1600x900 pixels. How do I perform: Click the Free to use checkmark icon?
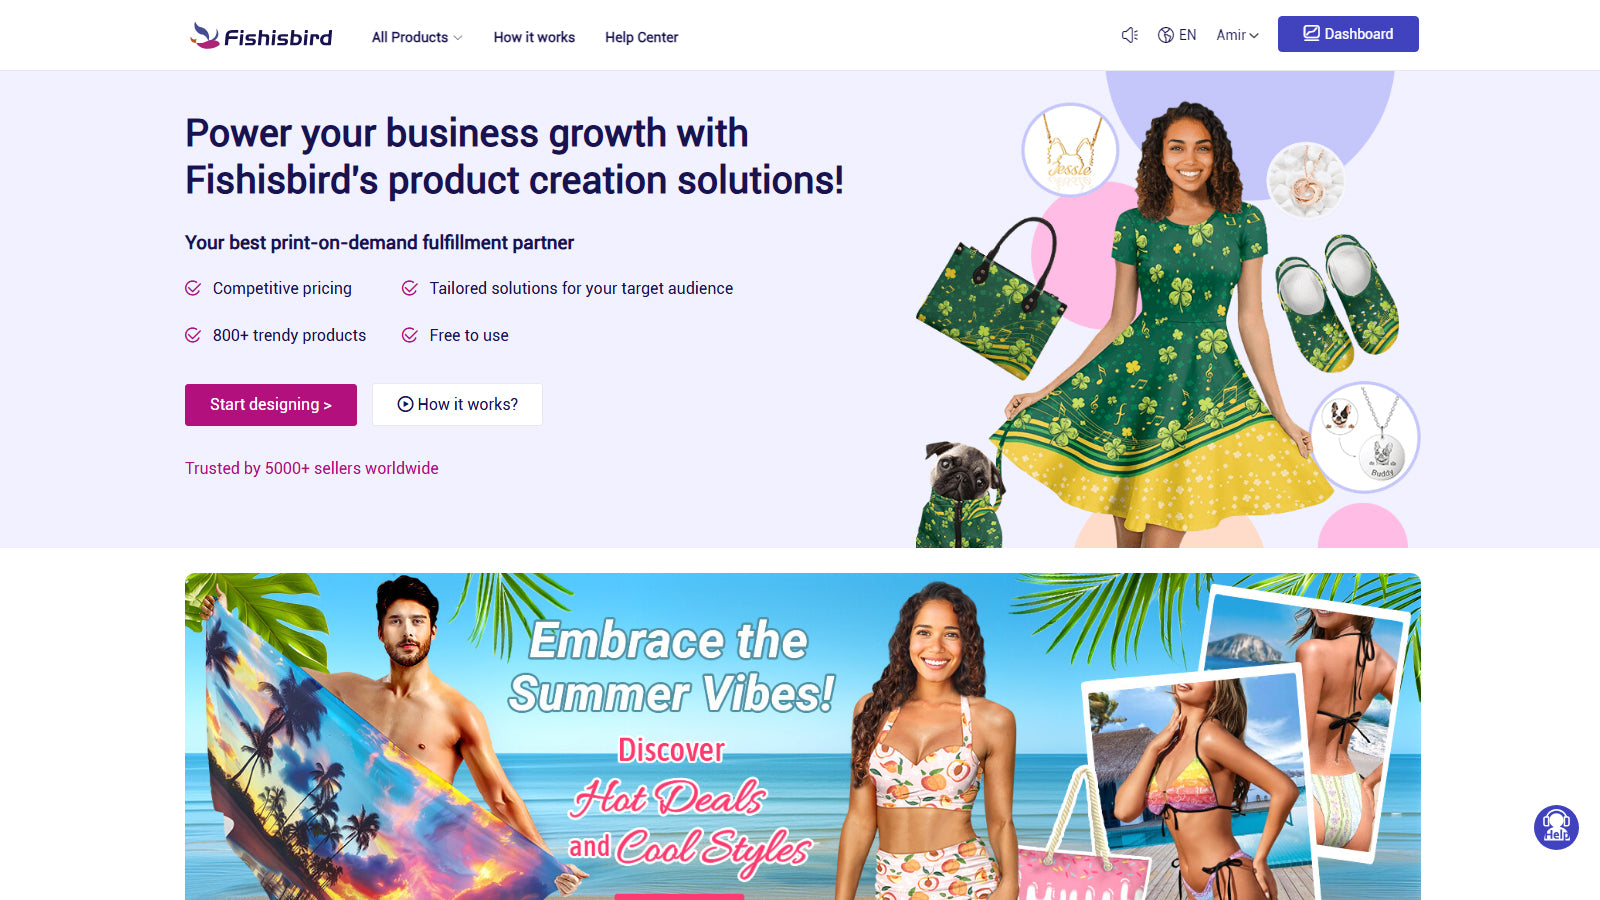410,335
